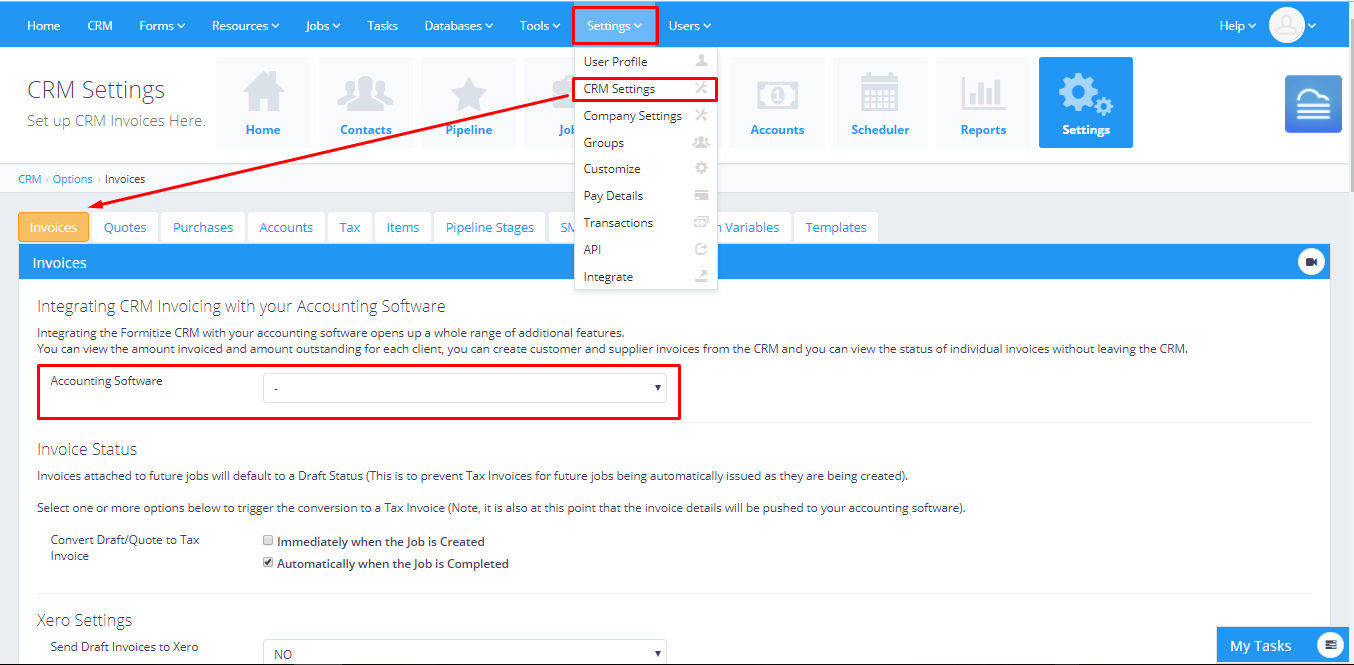Select CRM Settings from the Settings menu
The width and height of the screenshot is (1354, 665).
tap(619, 89)
